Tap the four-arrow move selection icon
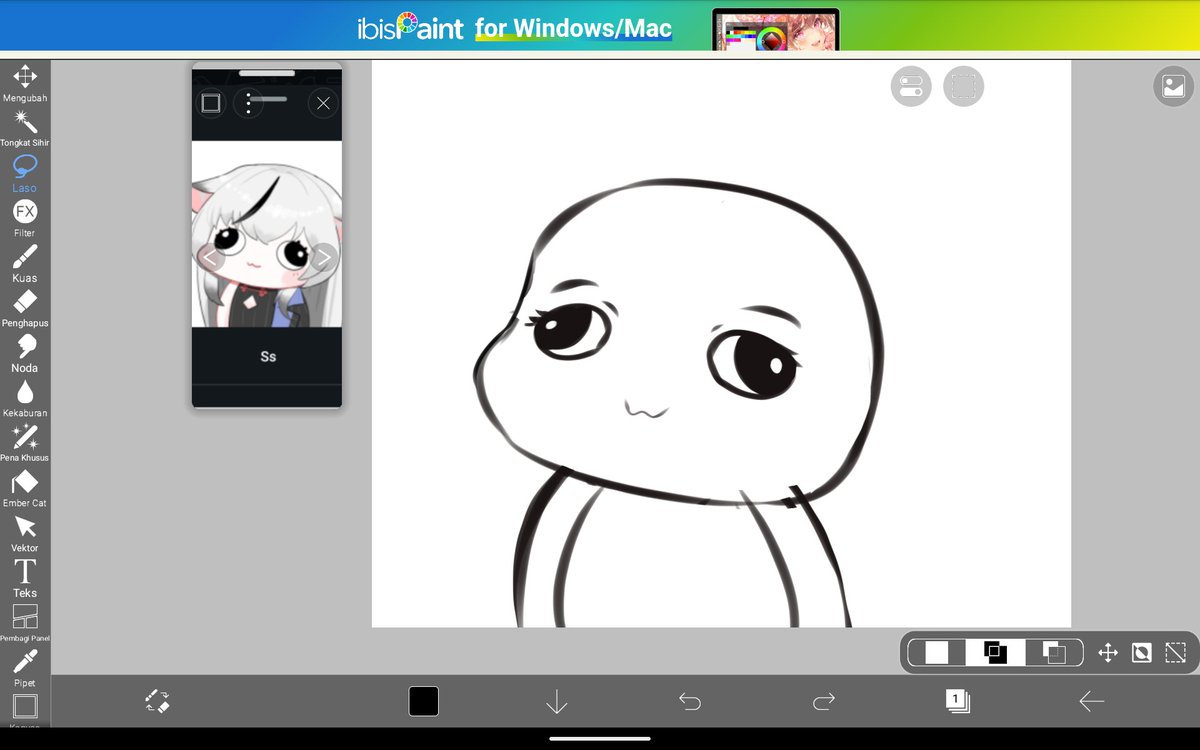1200x750 pixels. point(1108,653)
